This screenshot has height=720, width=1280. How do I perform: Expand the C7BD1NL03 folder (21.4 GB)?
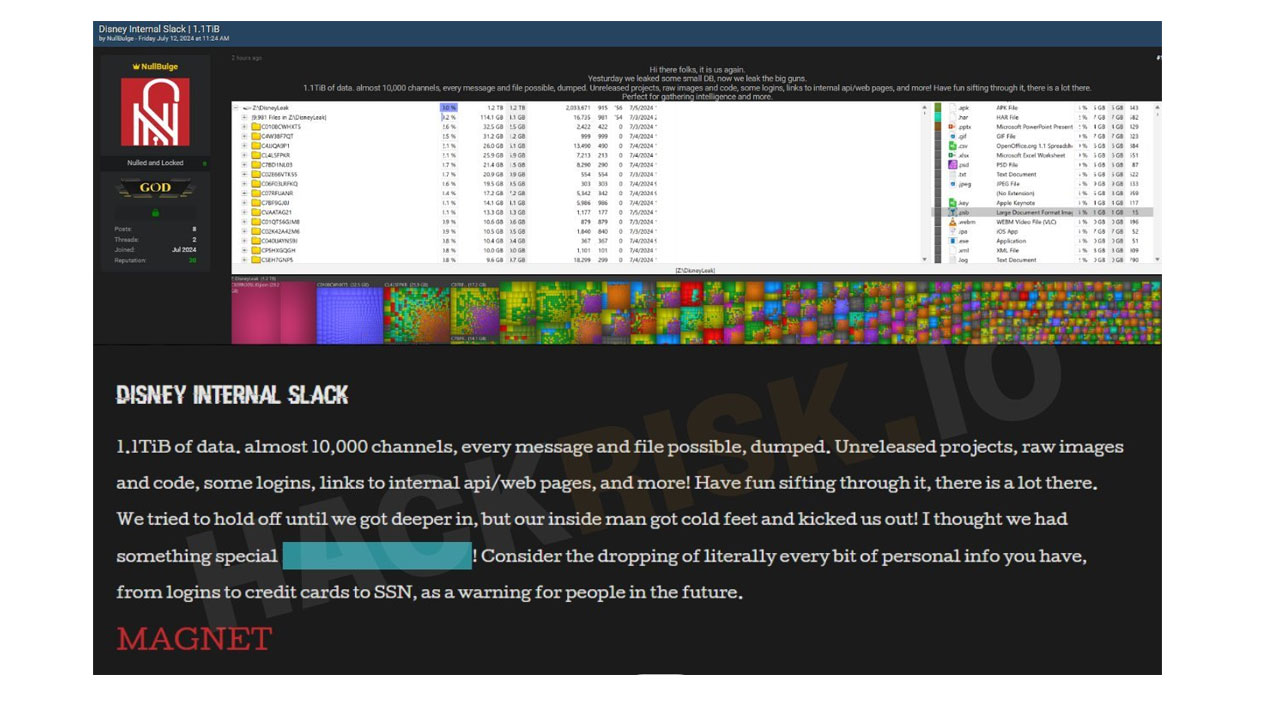click(244, 165)
